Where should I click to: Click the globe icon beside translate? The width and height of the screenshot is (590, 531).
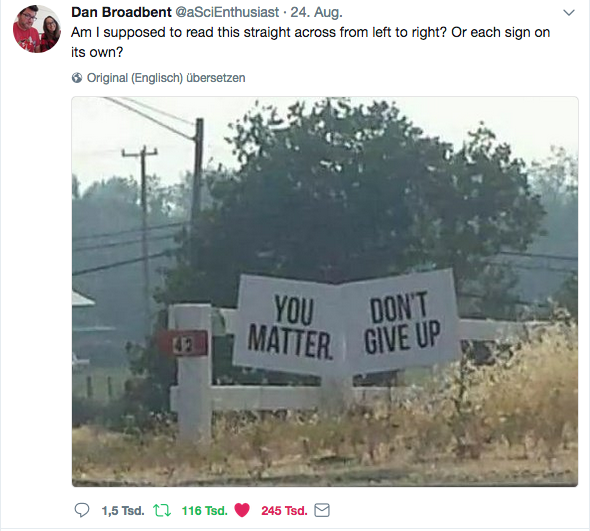(77, 78)
